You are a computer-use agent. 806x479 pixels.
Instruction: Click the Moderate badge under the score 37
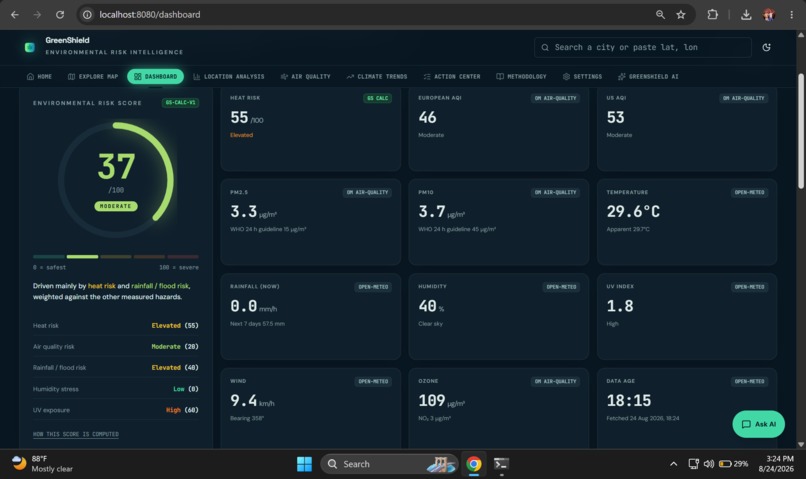pos(116,206)
